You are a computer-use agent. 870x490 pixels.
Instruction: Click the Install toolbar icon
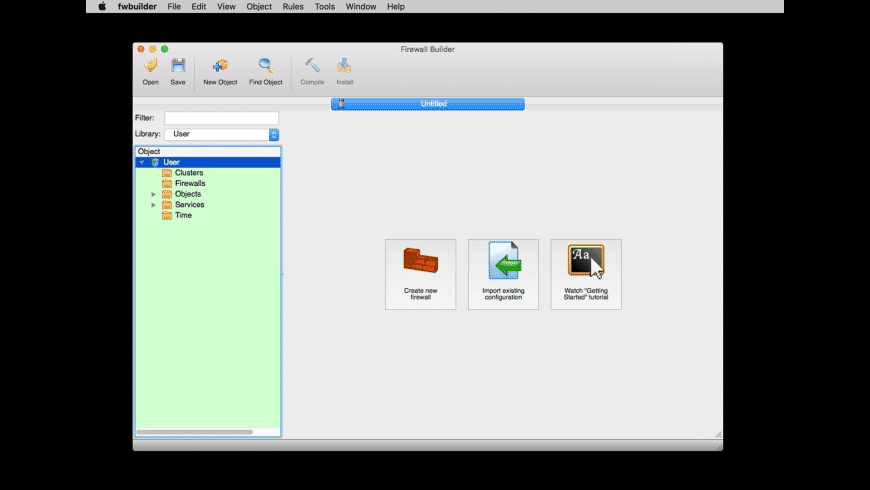[345, 66]
